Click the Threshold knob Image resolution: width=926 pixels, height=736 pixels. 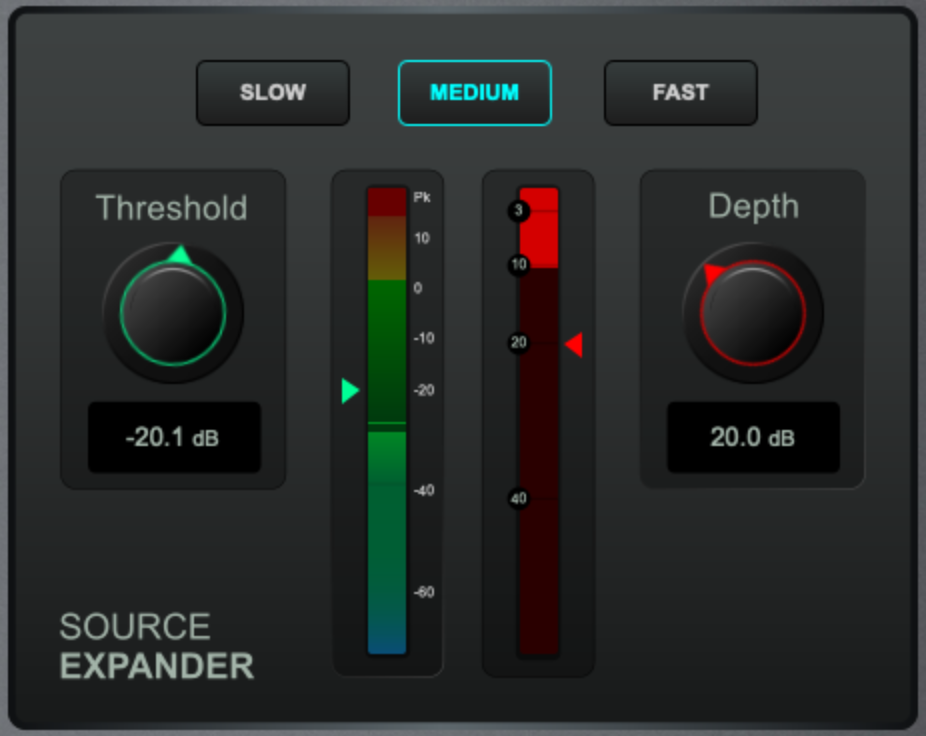pos(173,314)
